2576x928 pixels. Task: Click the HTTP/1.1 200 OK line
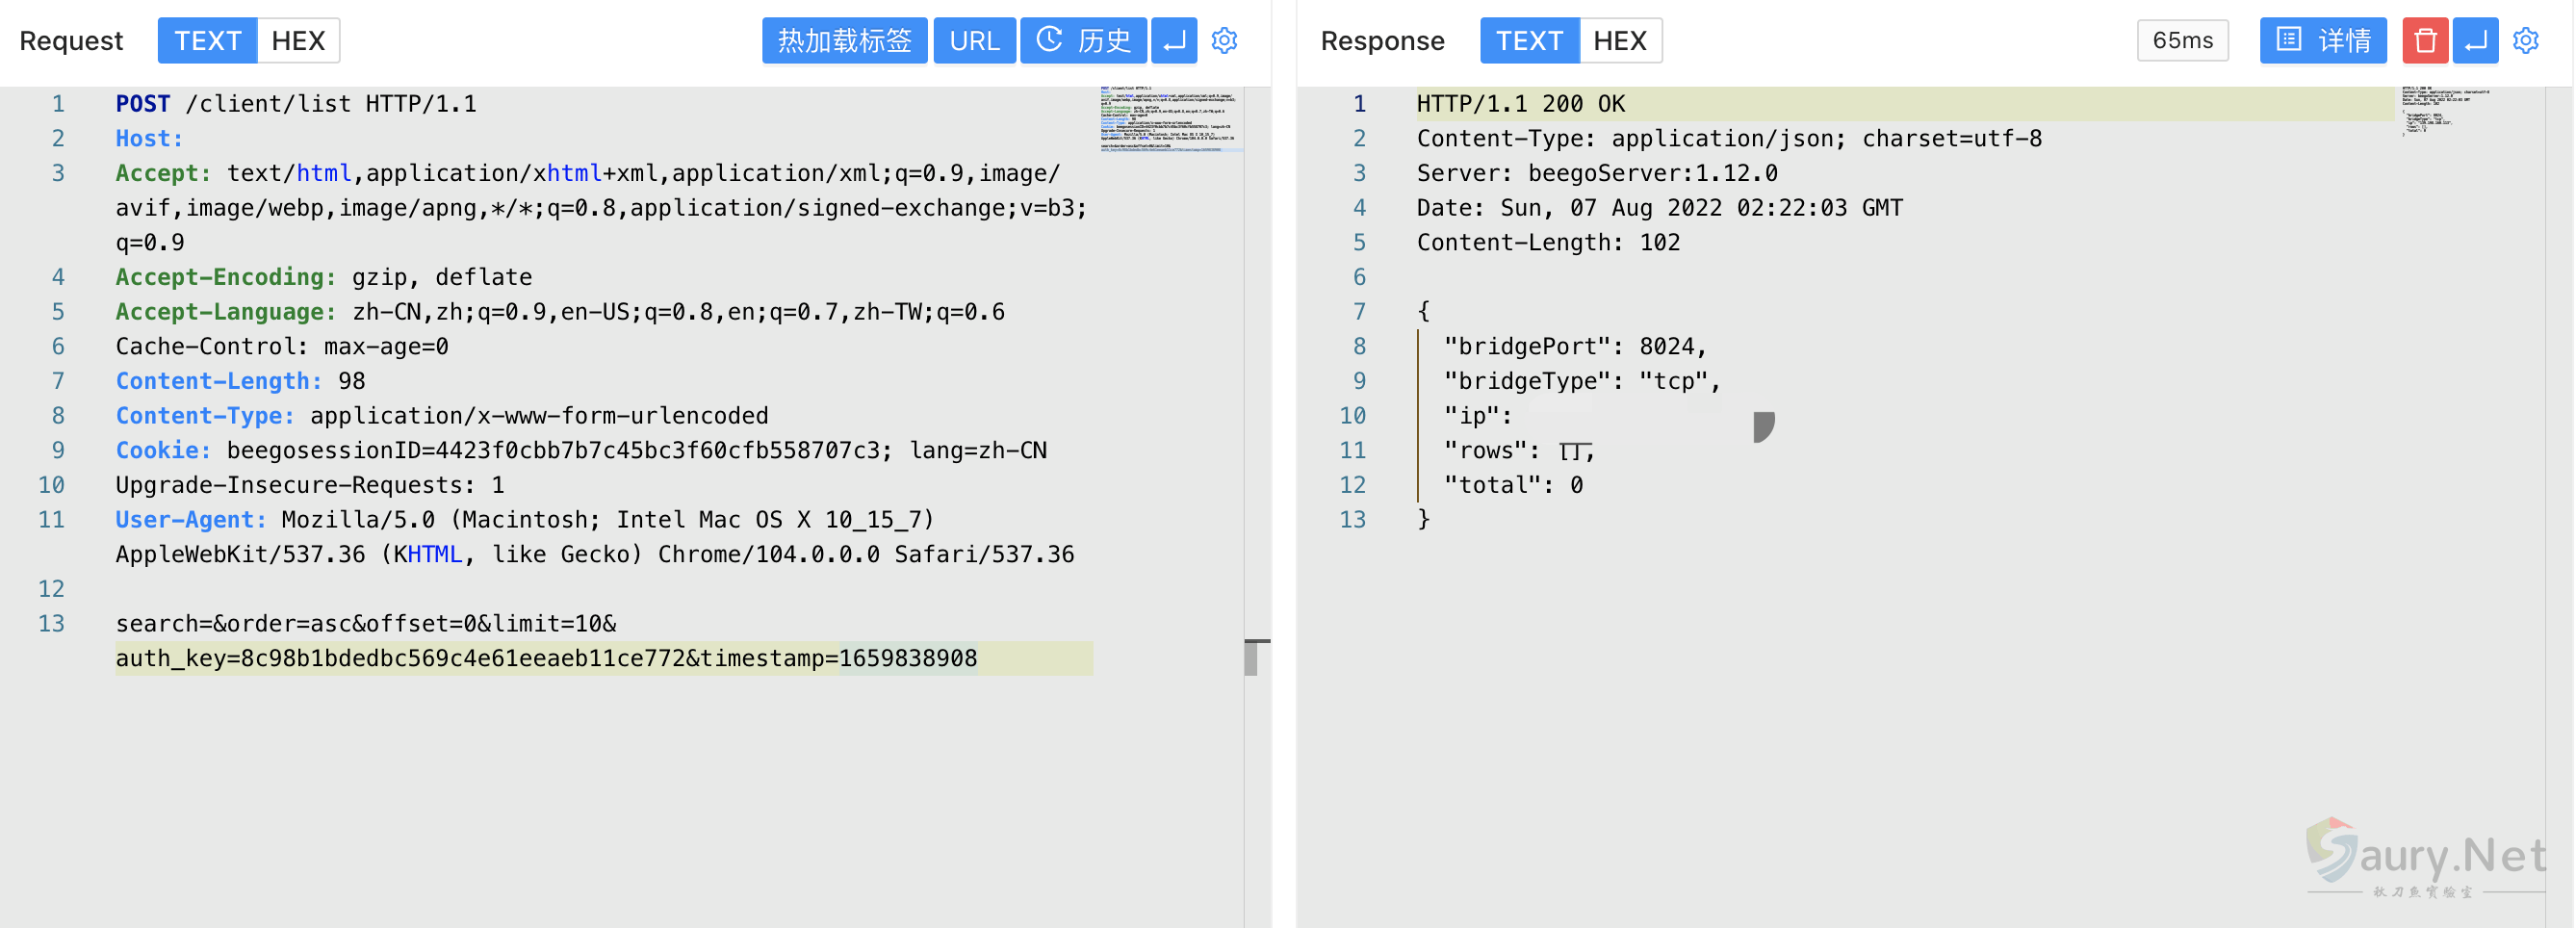click(x=1520, y=104)
